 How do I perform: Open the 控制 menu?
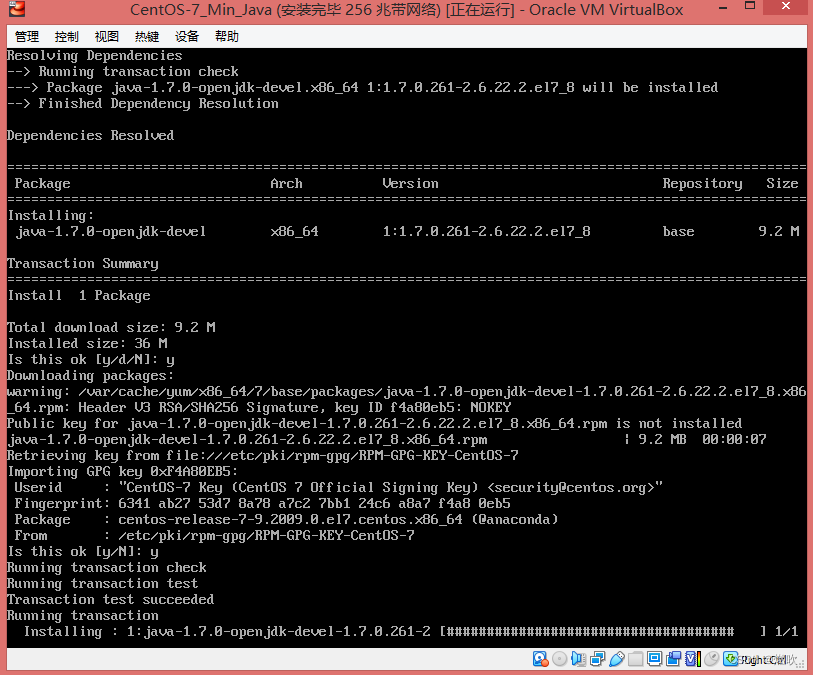coord(66,37)
